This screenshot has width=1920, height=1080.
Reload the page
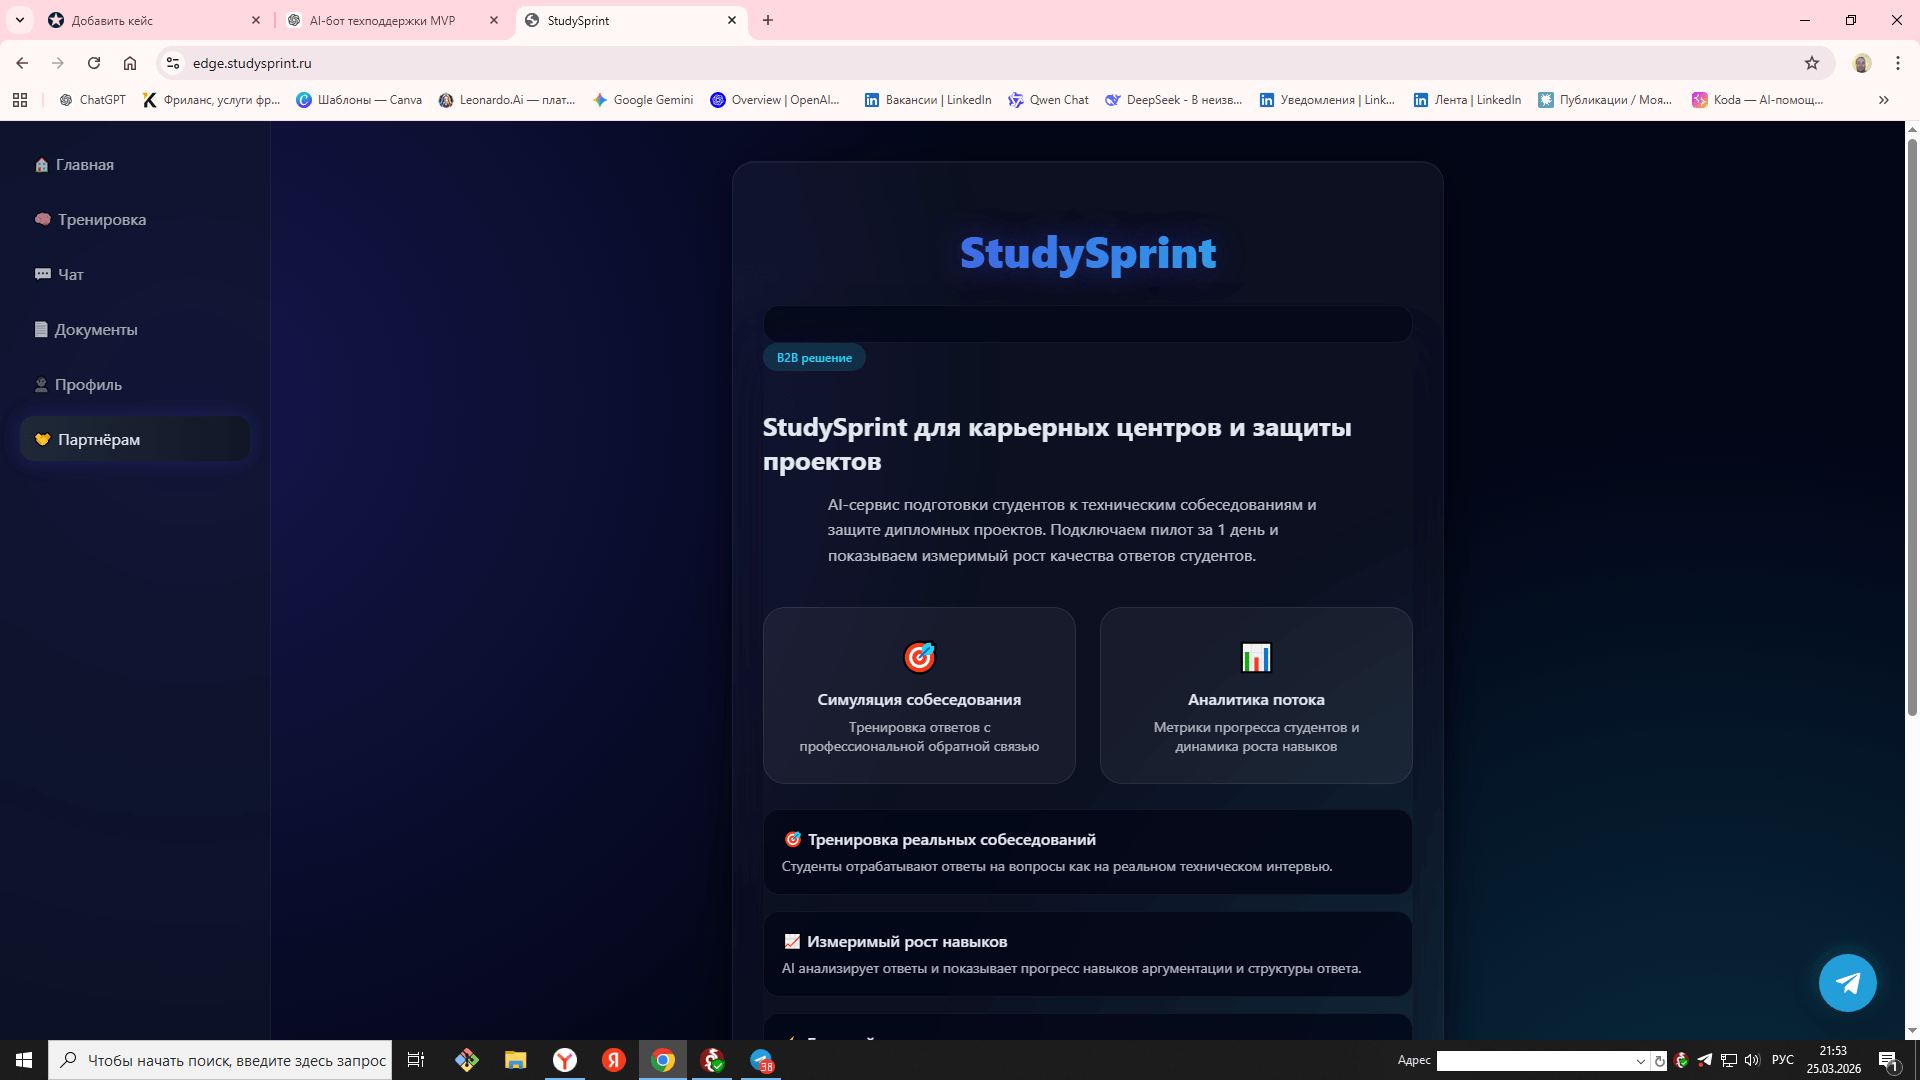click(94, 63)
